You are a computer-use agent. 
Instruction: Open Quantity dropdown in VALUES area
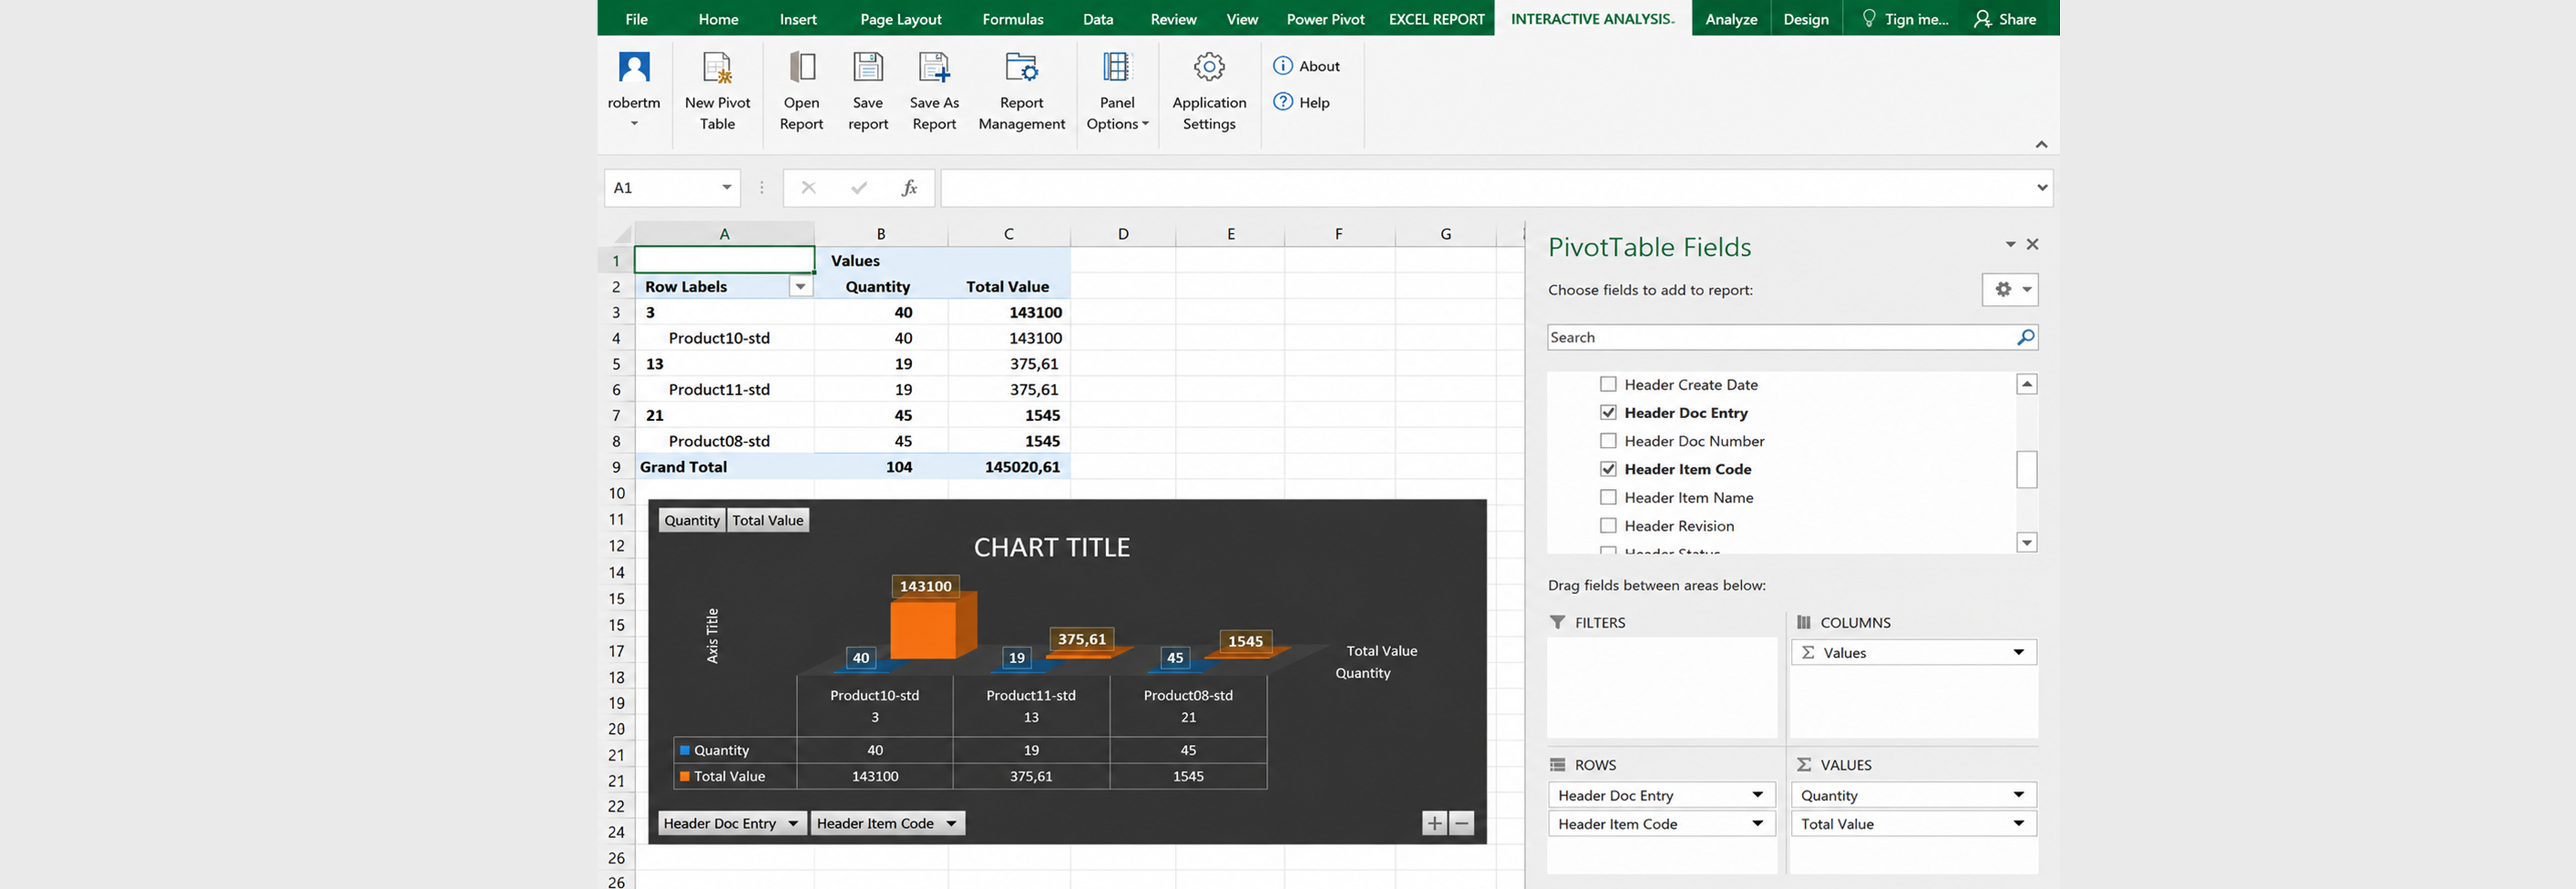2018,795
